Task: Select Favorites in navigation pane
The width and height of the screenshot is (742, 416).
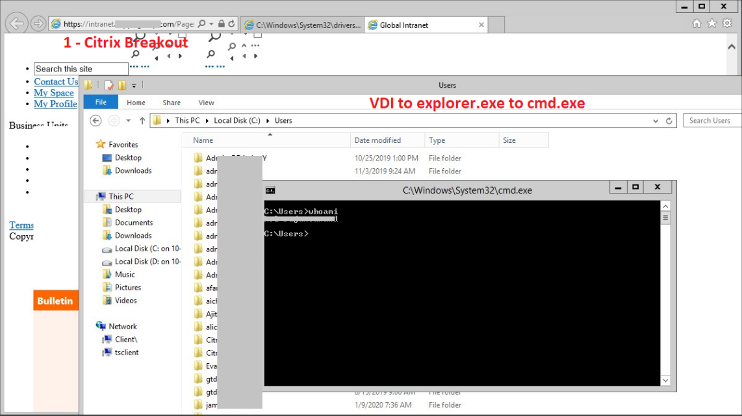Action: (117, 144)
